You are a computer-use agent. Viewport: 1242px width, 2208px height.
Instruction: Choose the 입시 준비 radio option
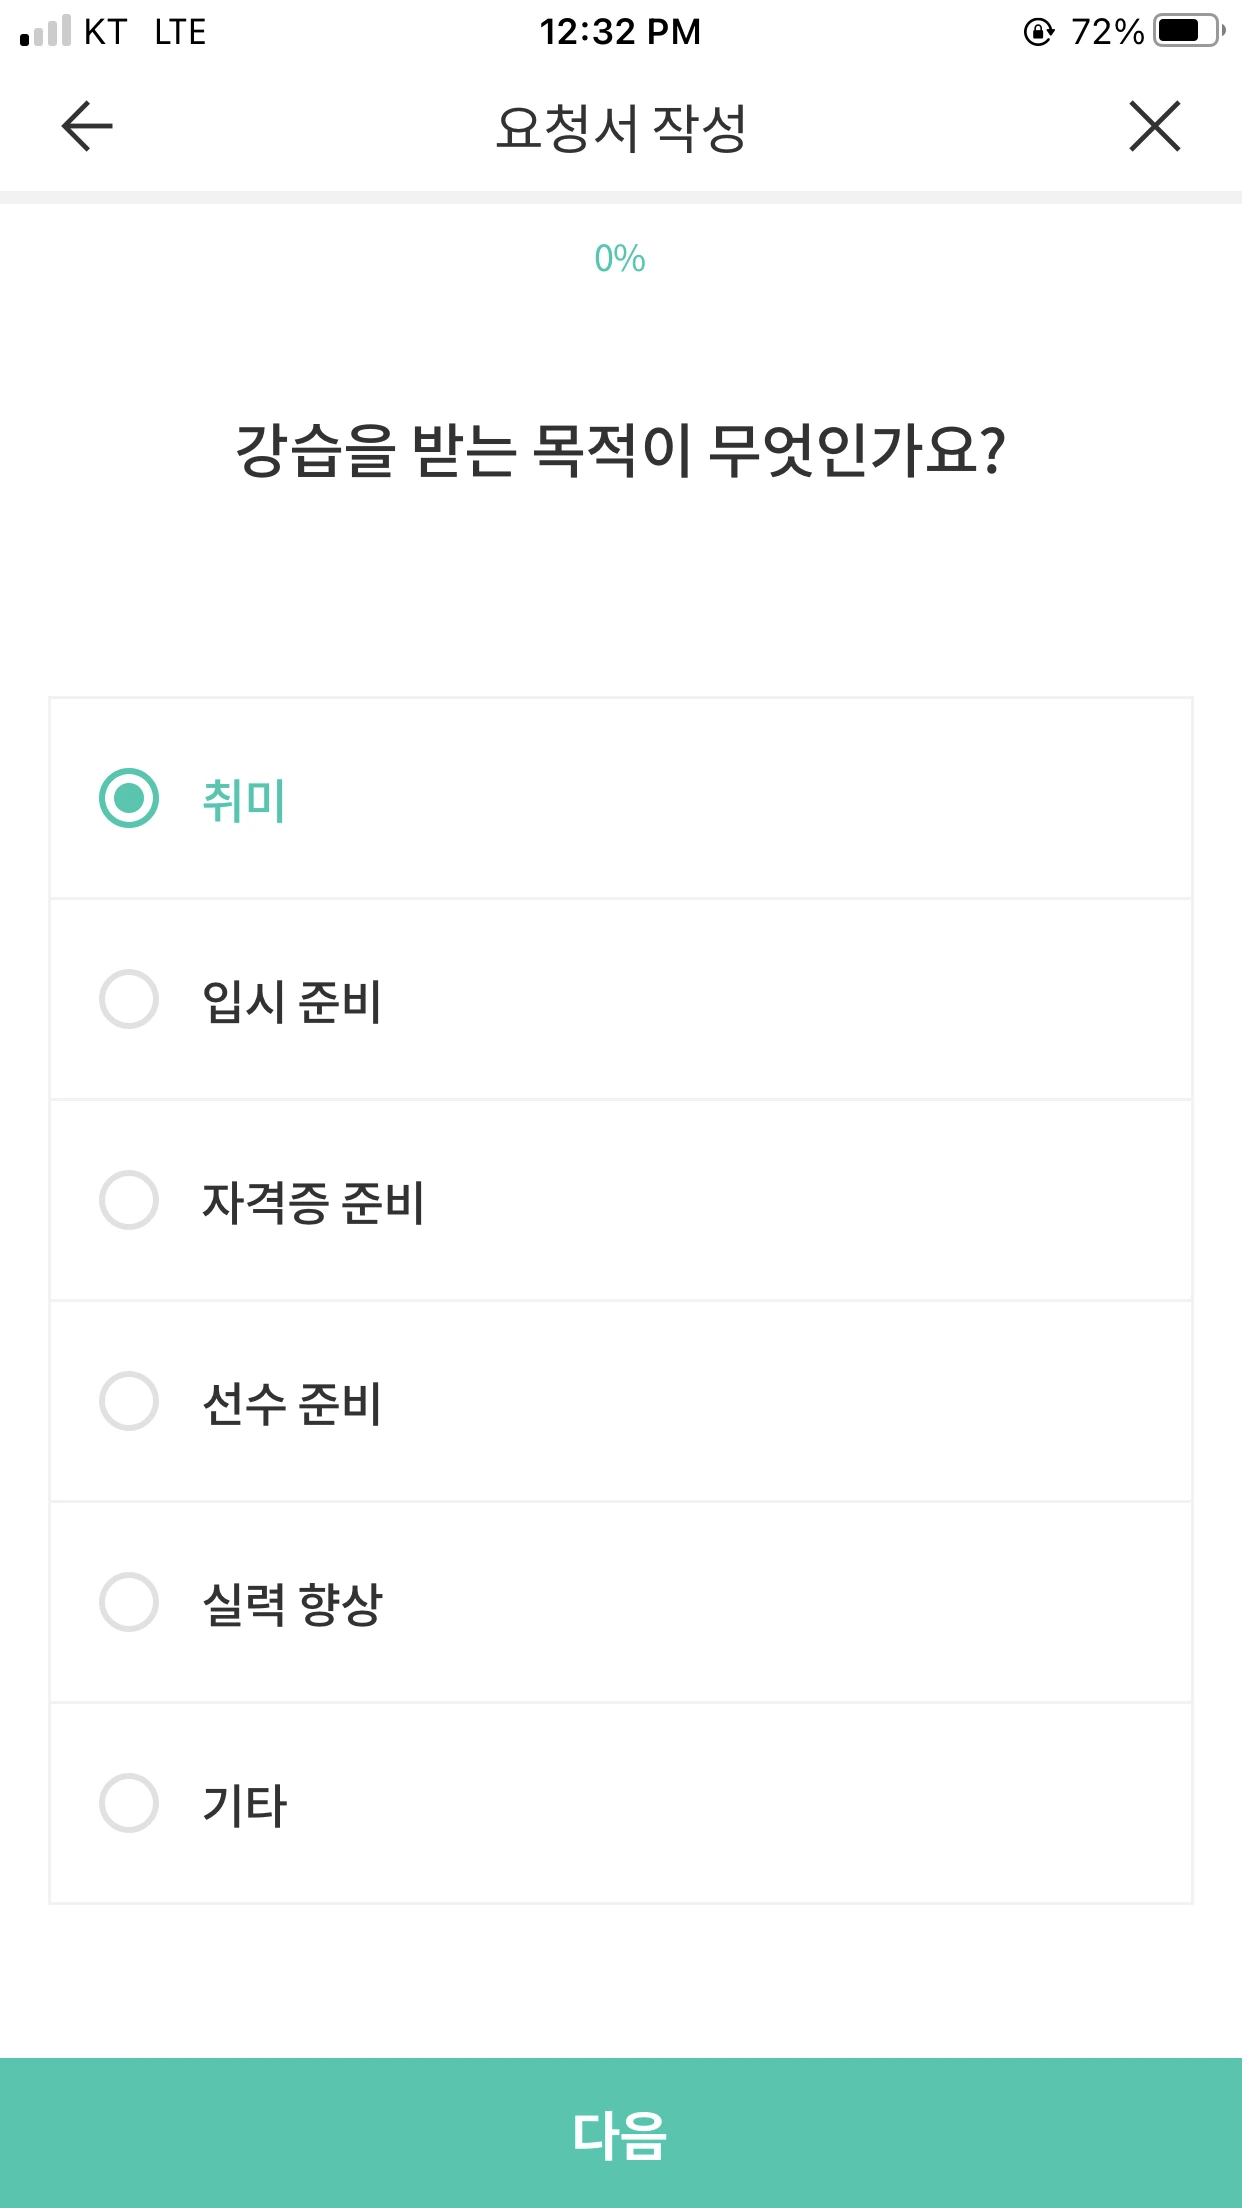tap(129, 999)
